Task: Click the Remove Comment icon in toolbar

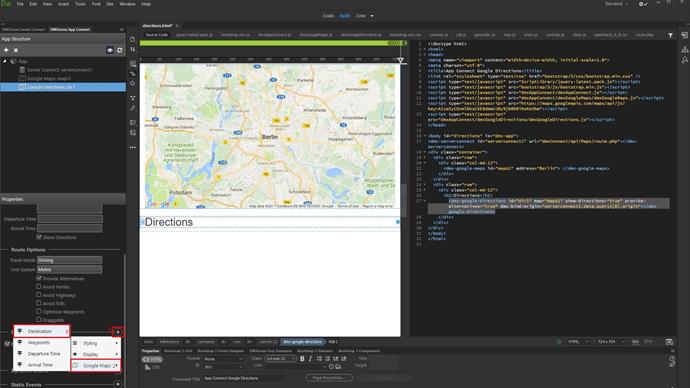Action: [x=132, y=132]
